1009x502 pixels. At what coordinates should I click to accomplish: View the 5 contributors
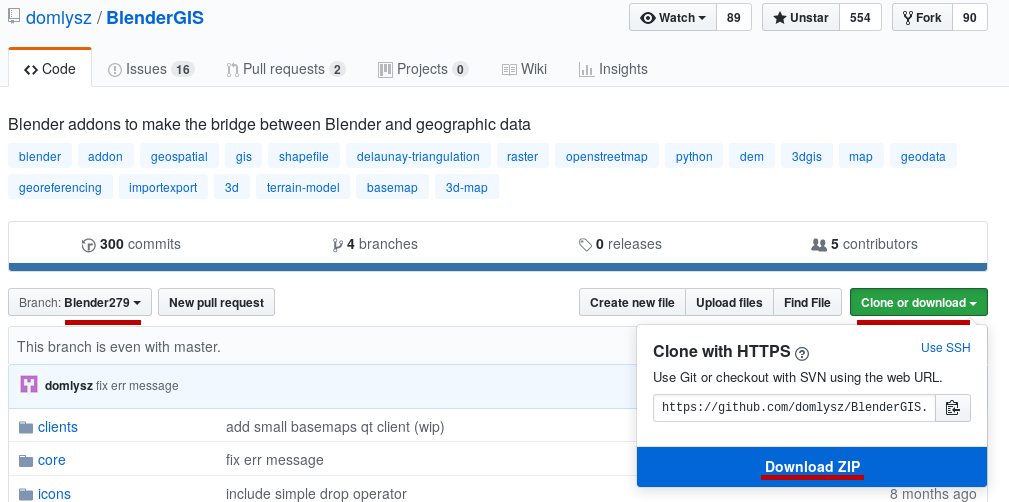[864, 245]
